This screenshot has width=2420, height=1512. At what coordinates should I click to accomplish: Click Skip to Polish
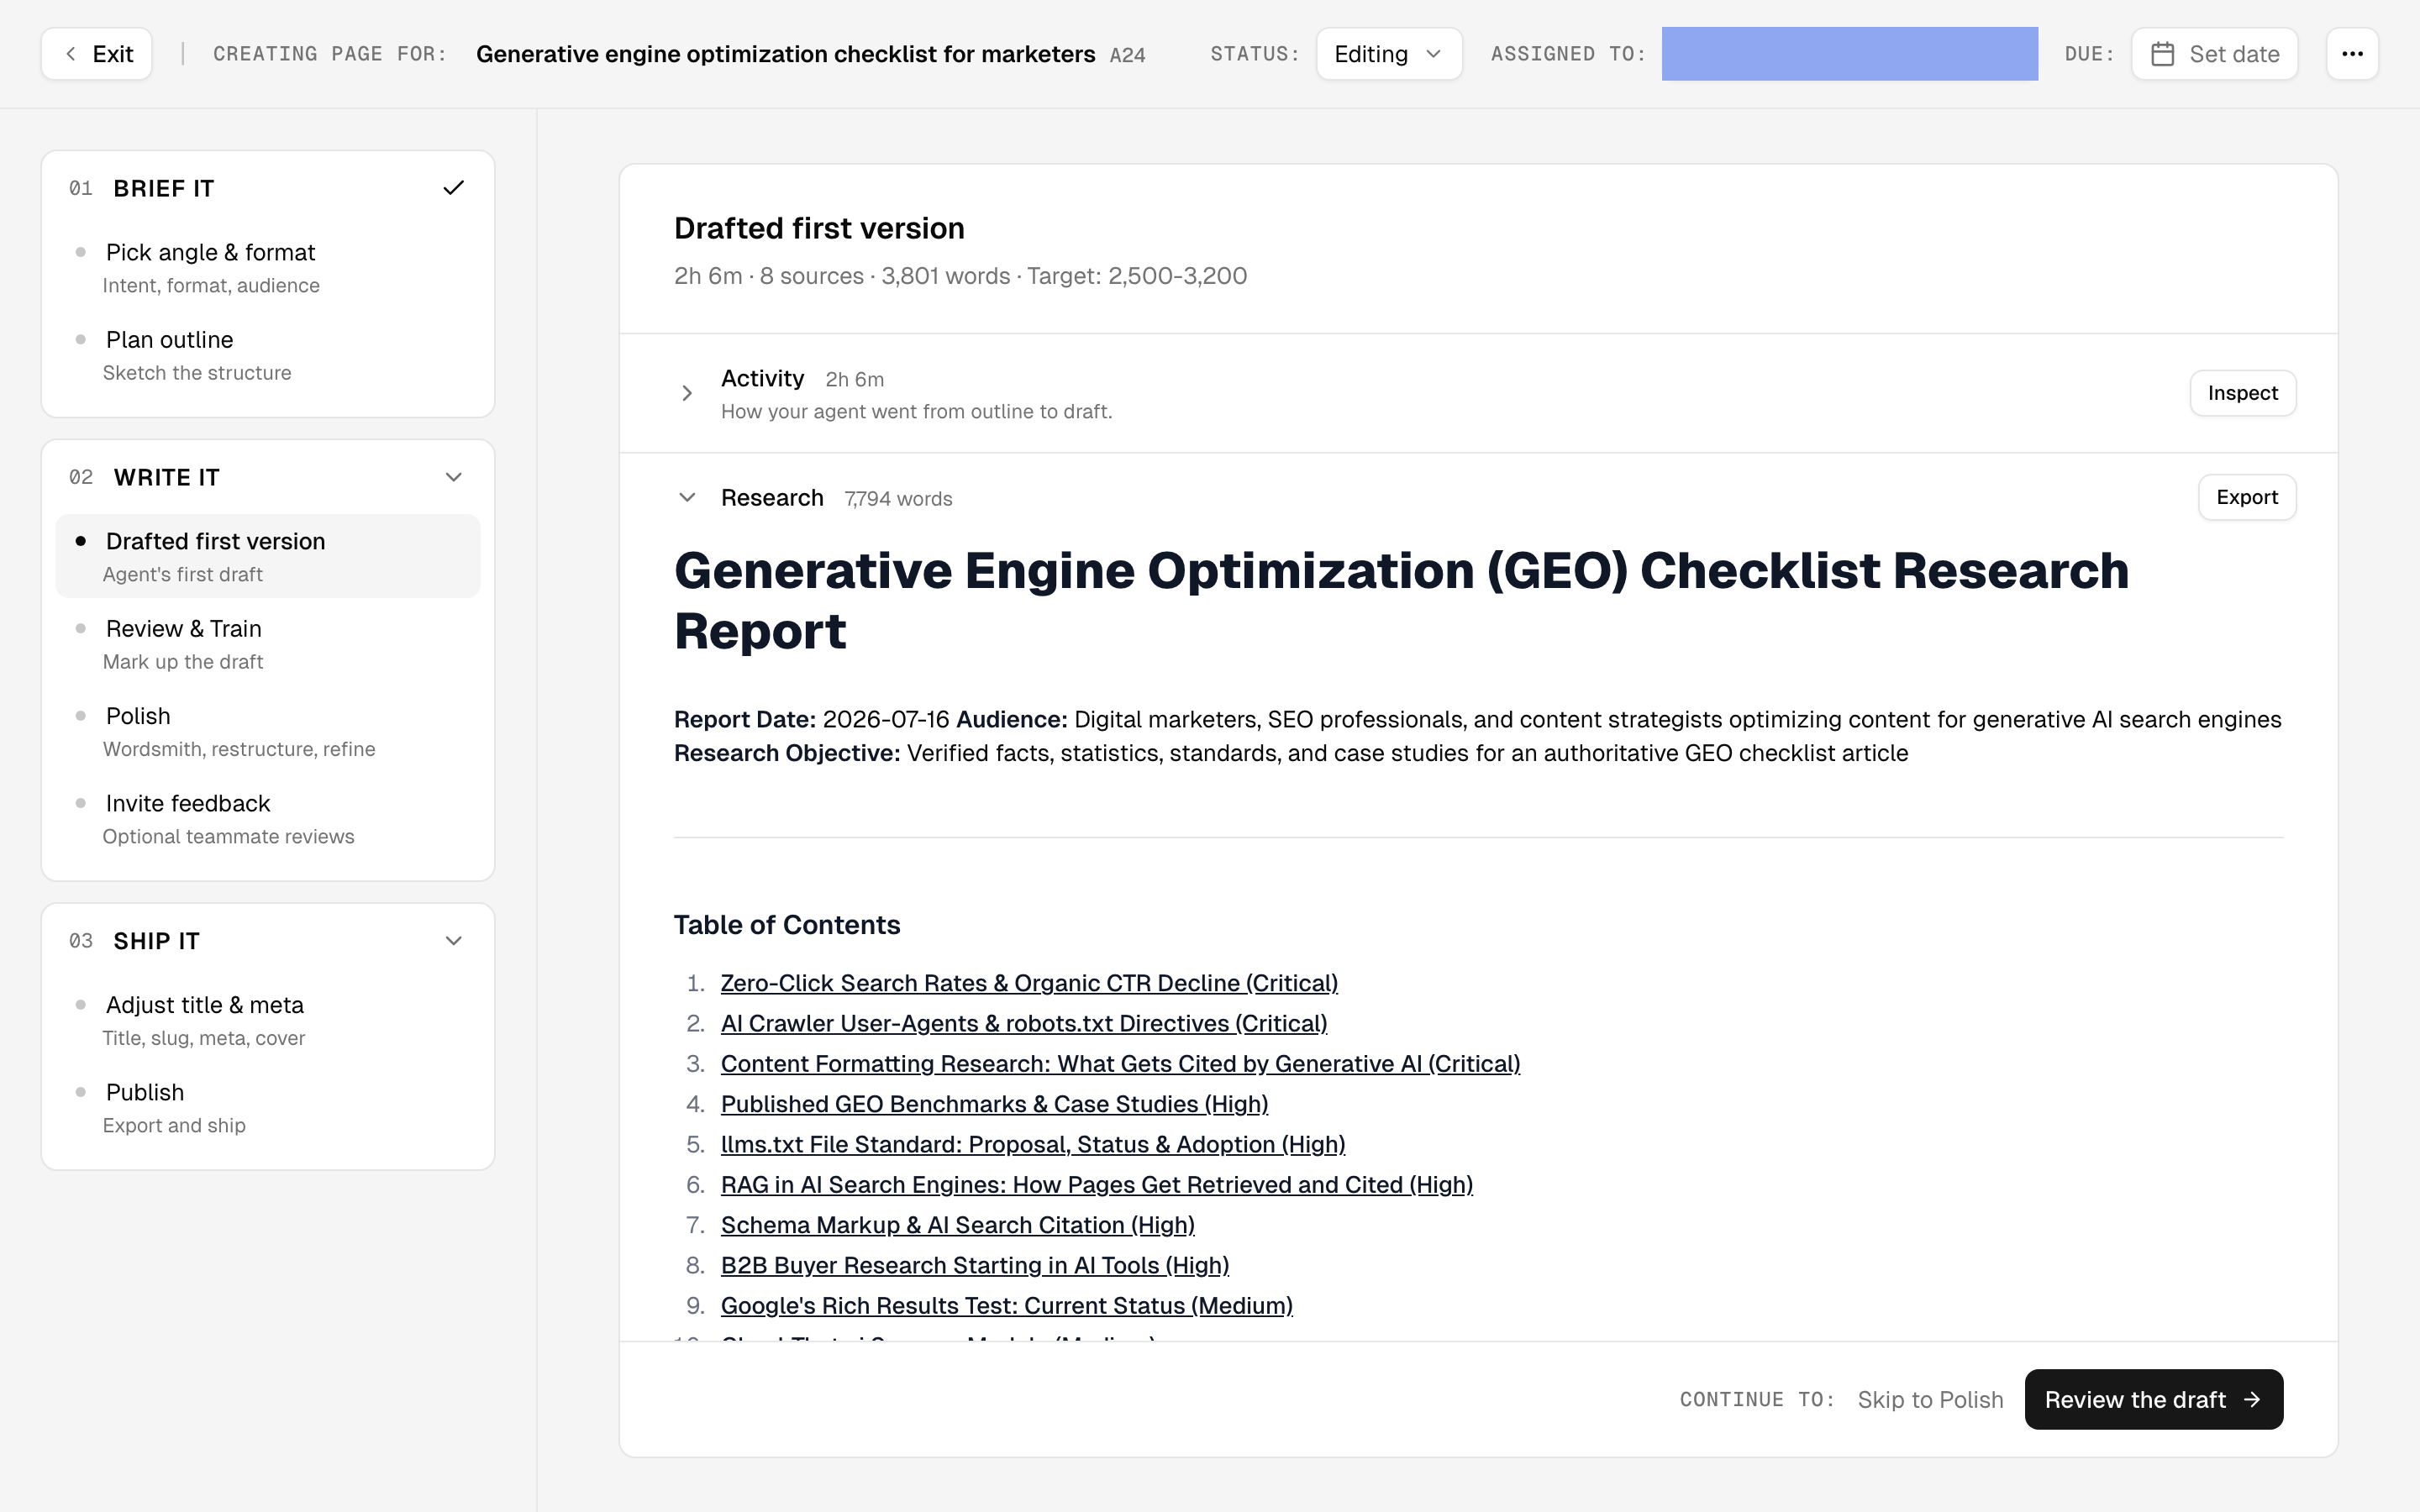coord(1930,1400)
